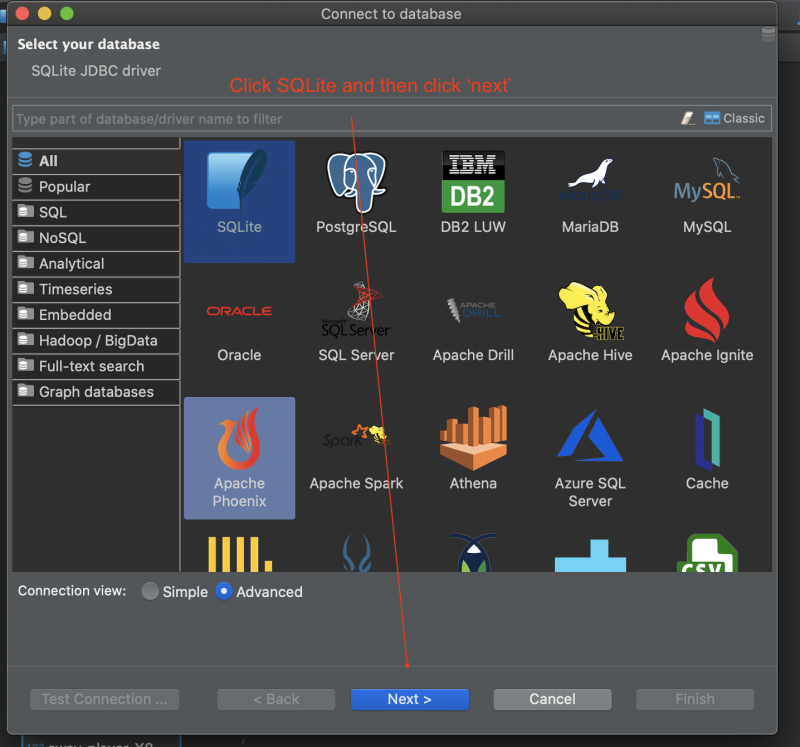Pick the DB2 LUW driver

tap(473, 193)
